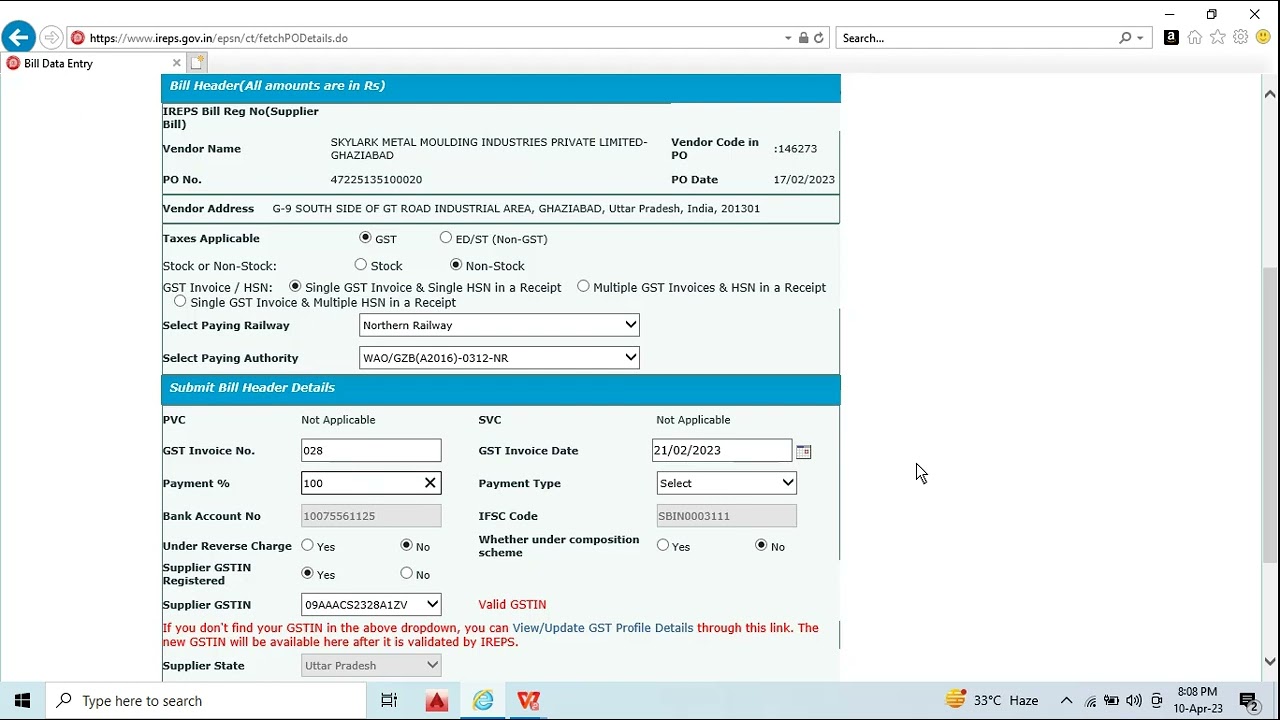Open Supplier GSTIN dropdown
The image size is (1280, 720).
pos(371,604)
